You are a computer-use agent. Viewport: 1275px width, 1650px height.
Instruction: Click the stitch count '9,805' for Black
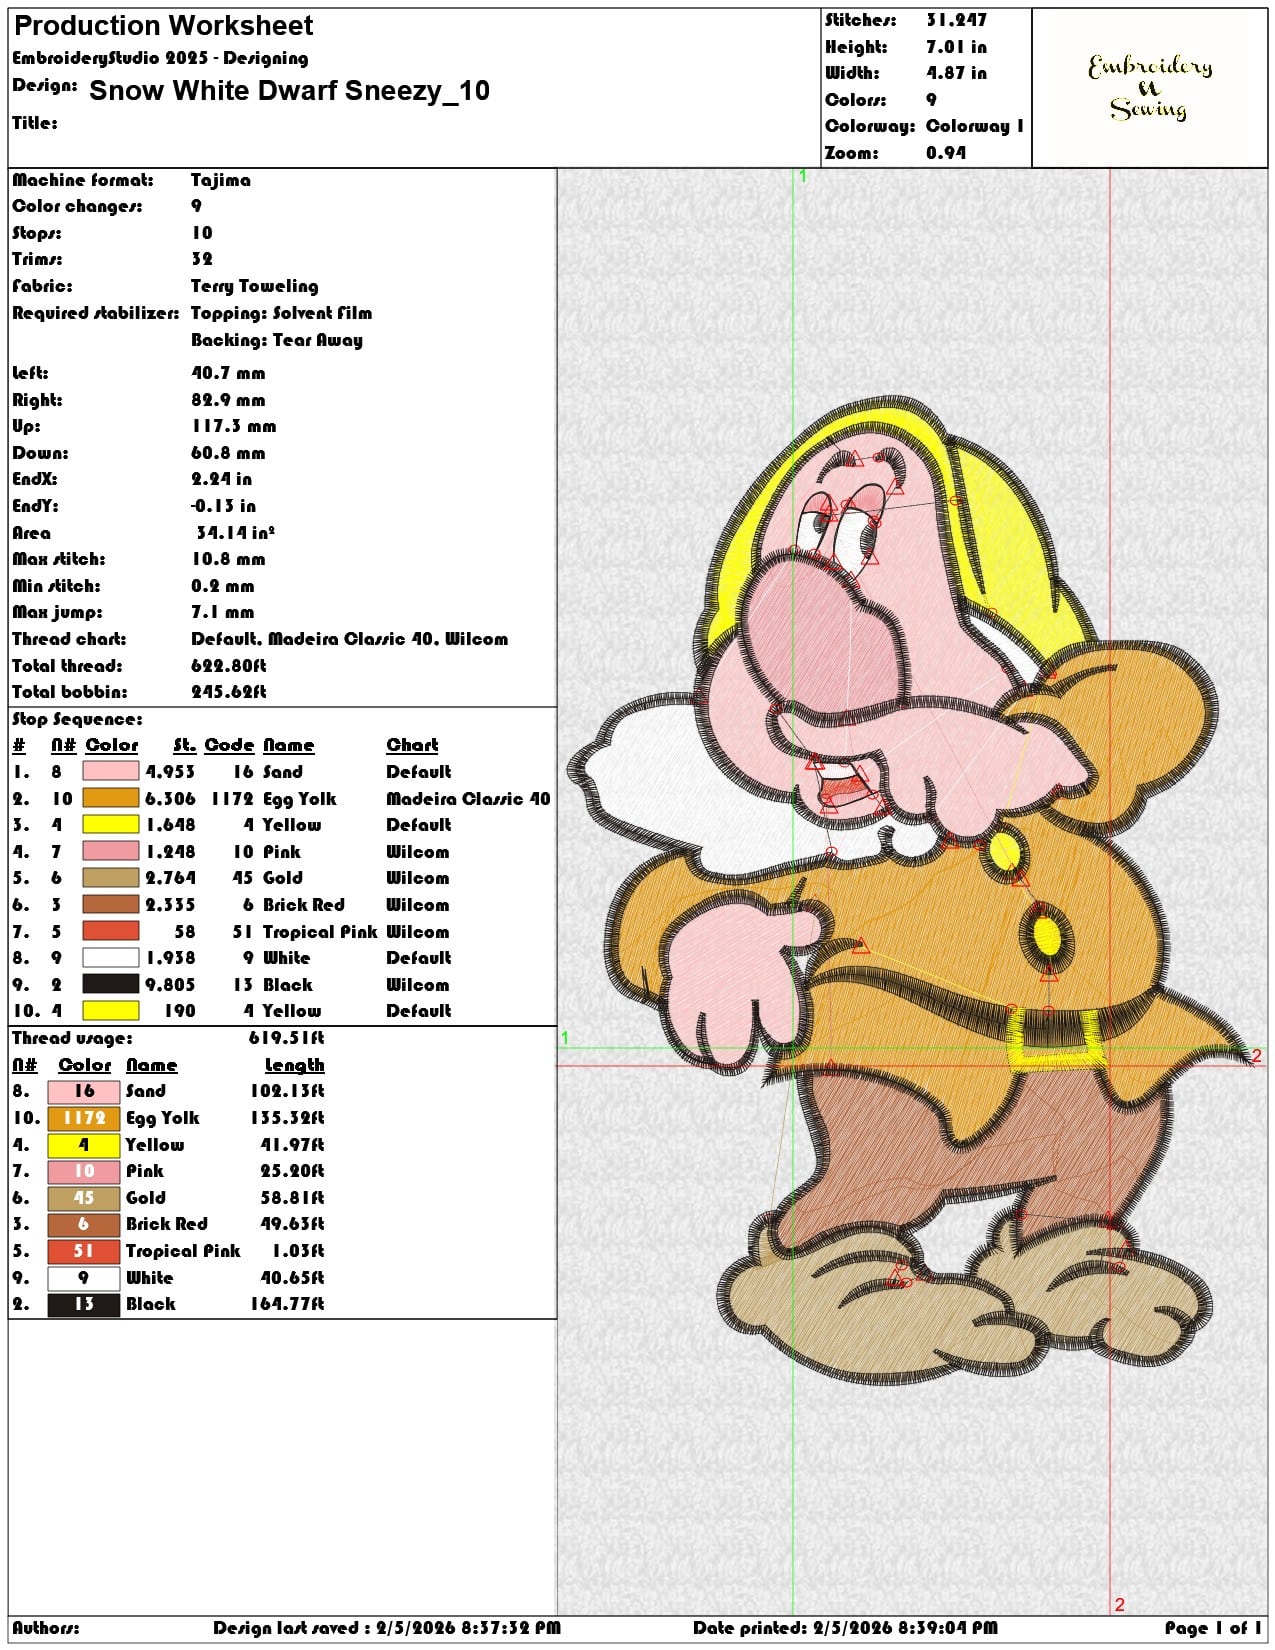(x=170, y=984)
